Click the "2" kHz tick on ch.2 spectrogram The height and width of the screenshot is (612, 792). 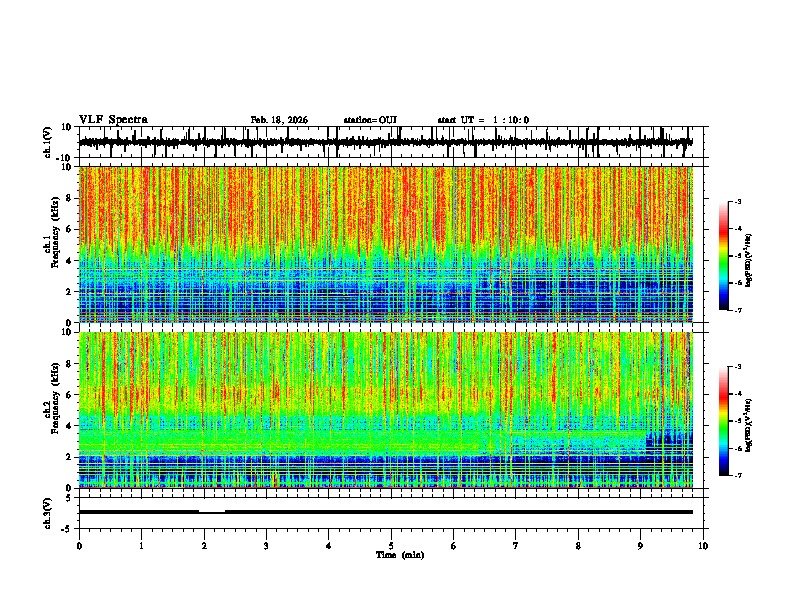tap(70, 457)
